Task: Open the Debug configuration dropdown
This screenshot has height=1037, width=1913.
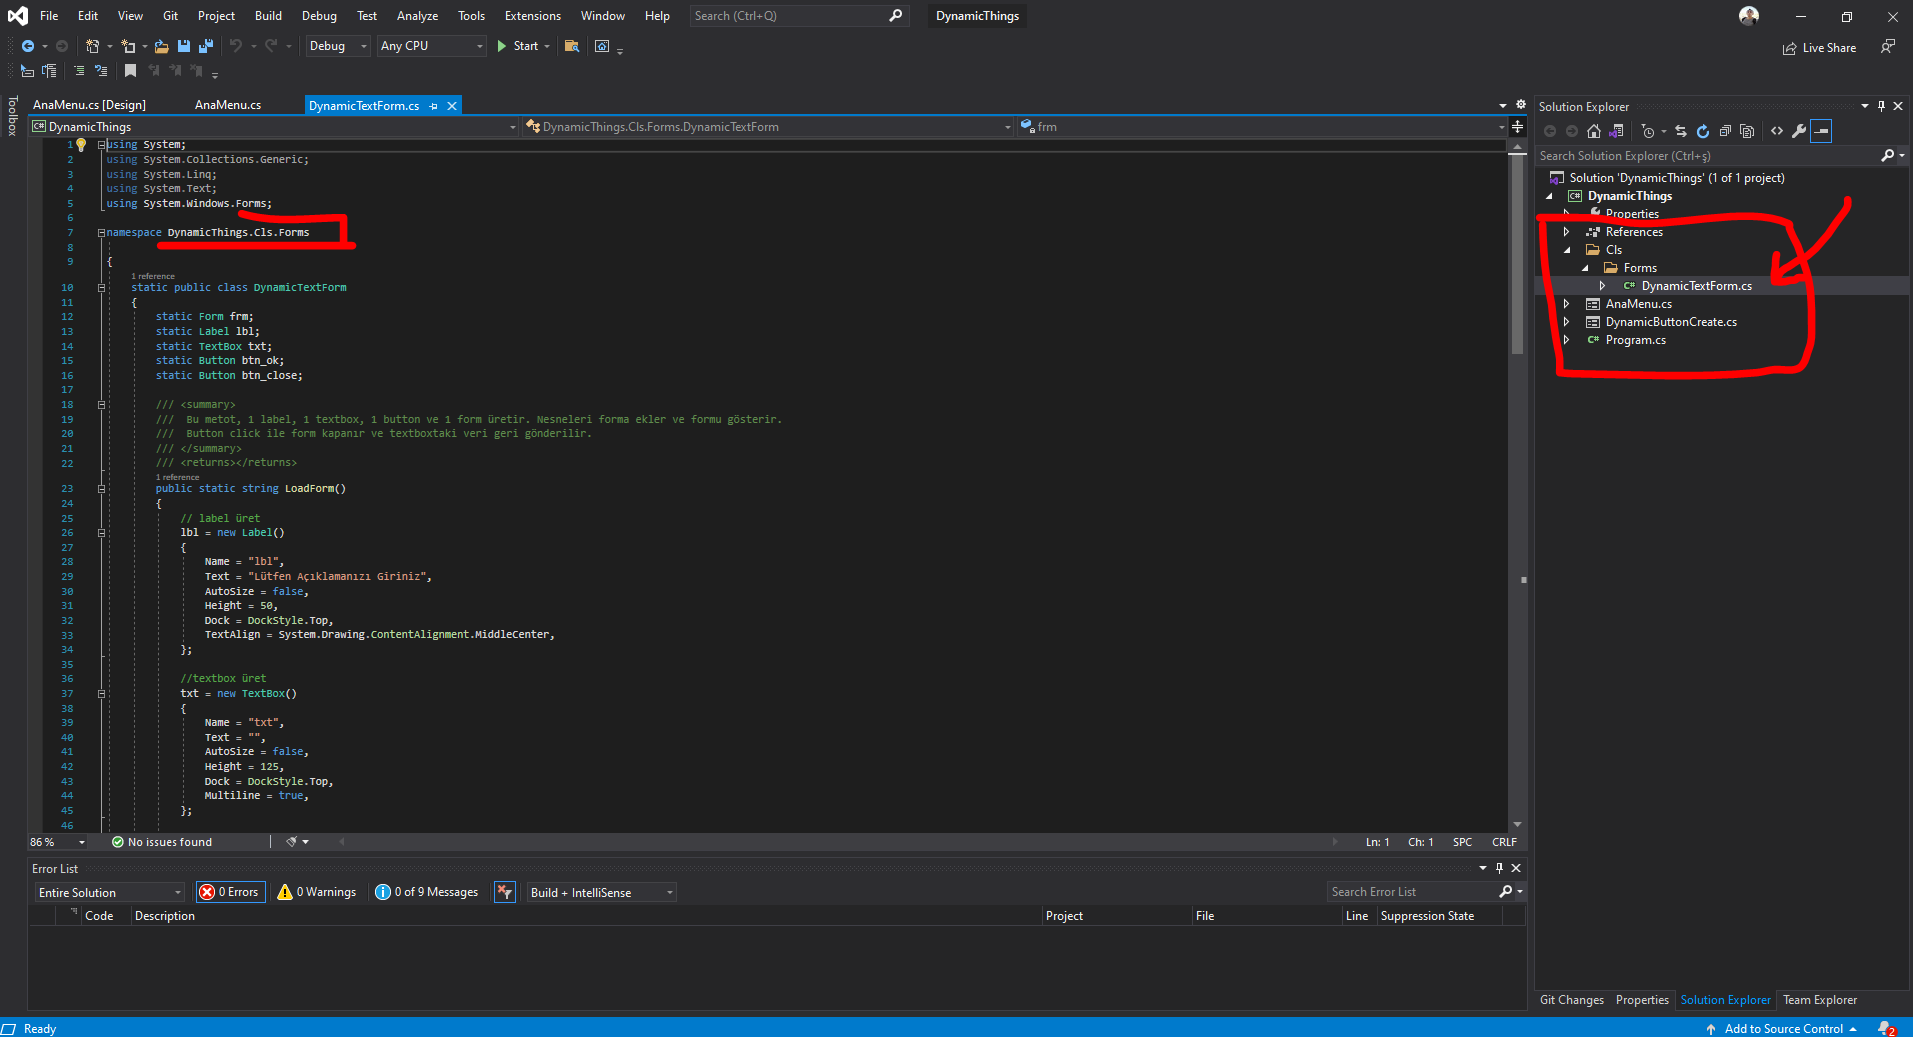Action: (337, 46)
